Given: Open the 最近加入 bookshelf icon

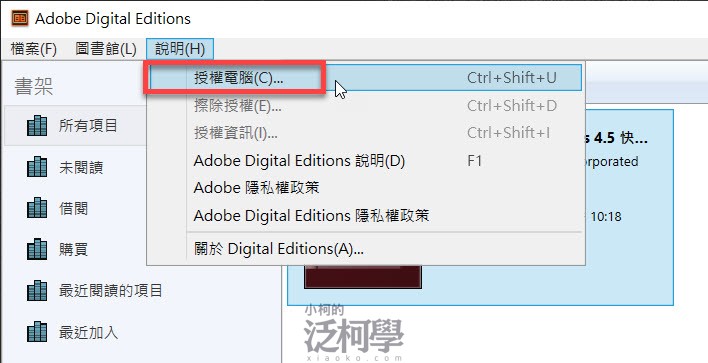Looking at the screenshot, I should (x=37, y=332).
